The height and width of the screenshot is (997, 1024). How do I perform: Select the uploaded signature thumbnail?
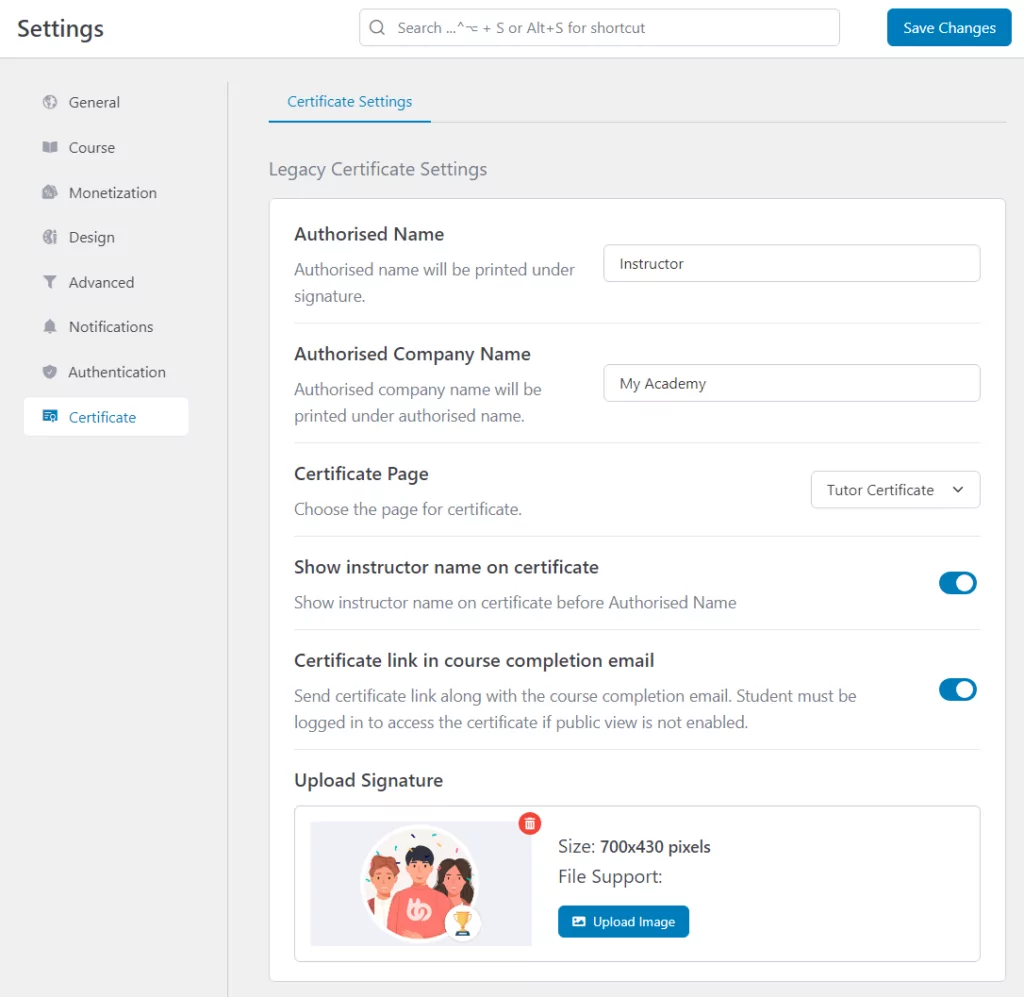tap(421, 883)
